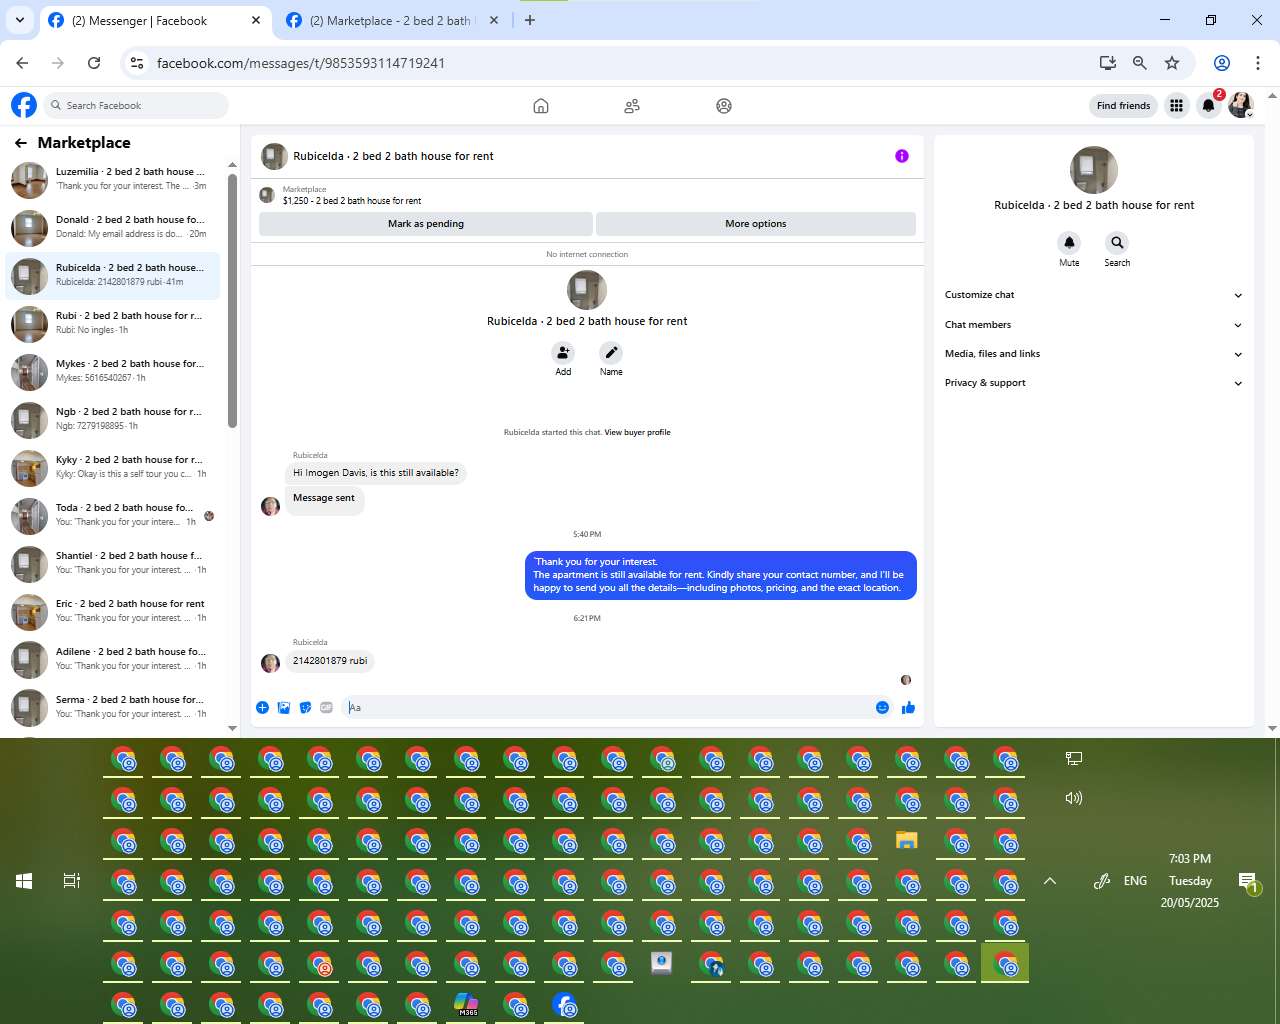
Task: Choose a sticker icon in composer
Action: (305, 707)
